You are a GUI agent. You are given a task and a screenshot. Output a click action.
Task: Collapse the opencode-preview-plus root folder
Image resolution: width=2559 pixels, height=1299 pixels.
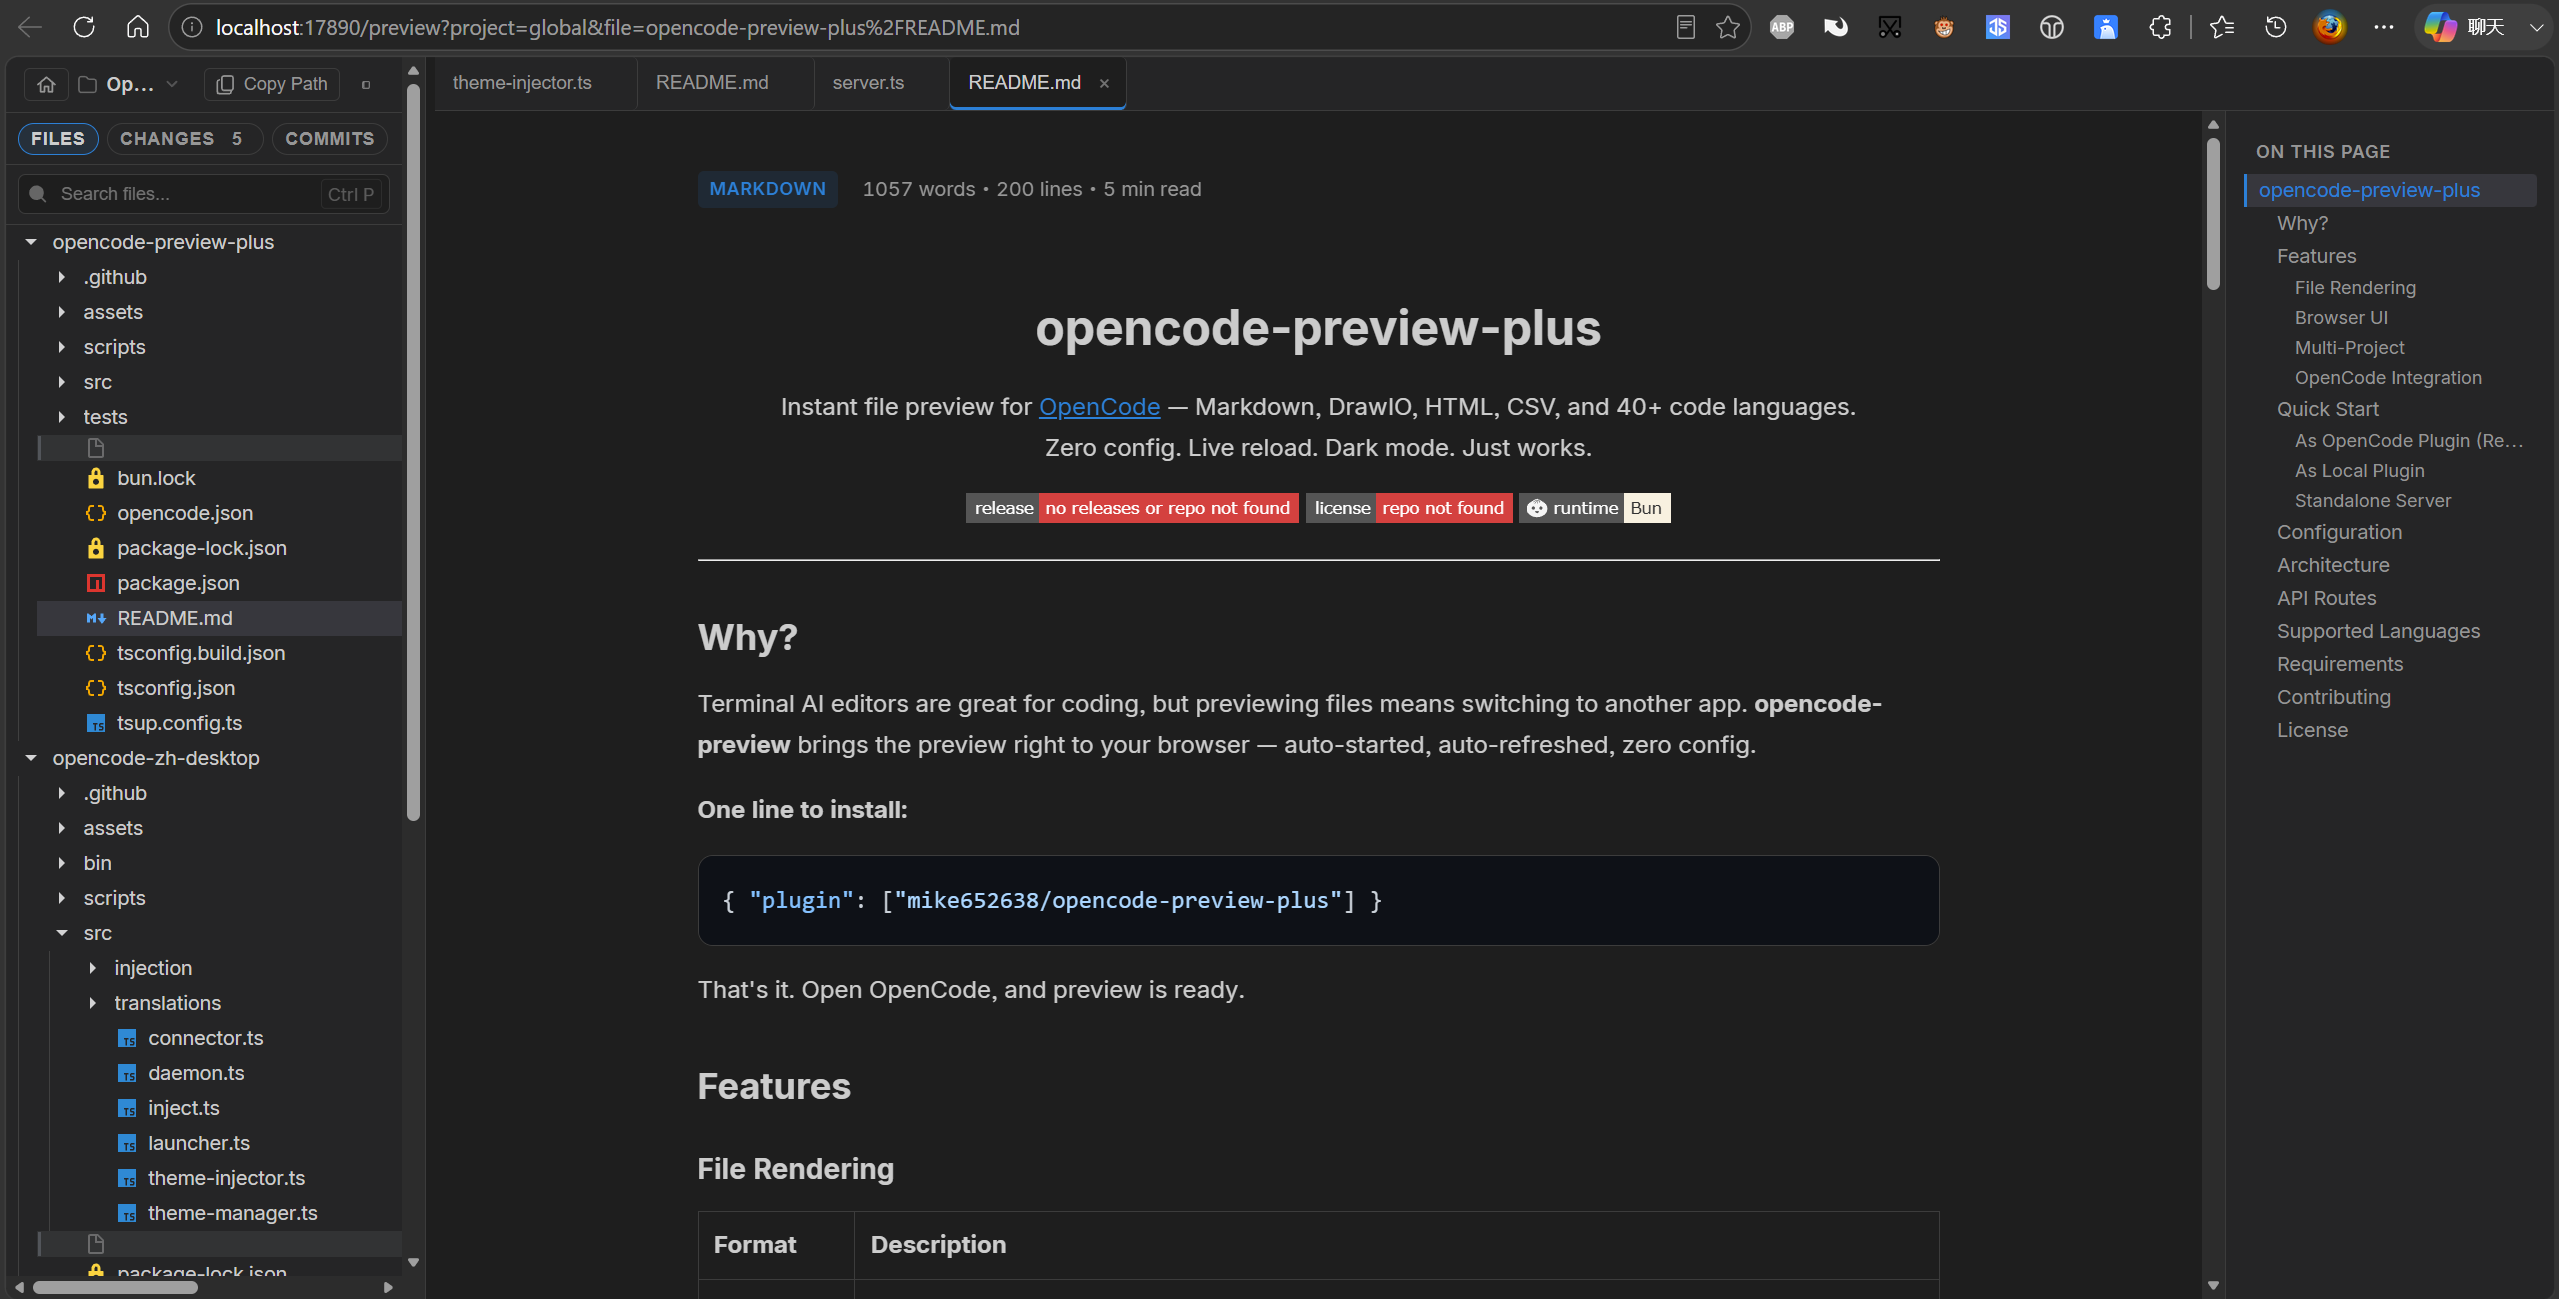pyautogui.click(x=31, y=242)
